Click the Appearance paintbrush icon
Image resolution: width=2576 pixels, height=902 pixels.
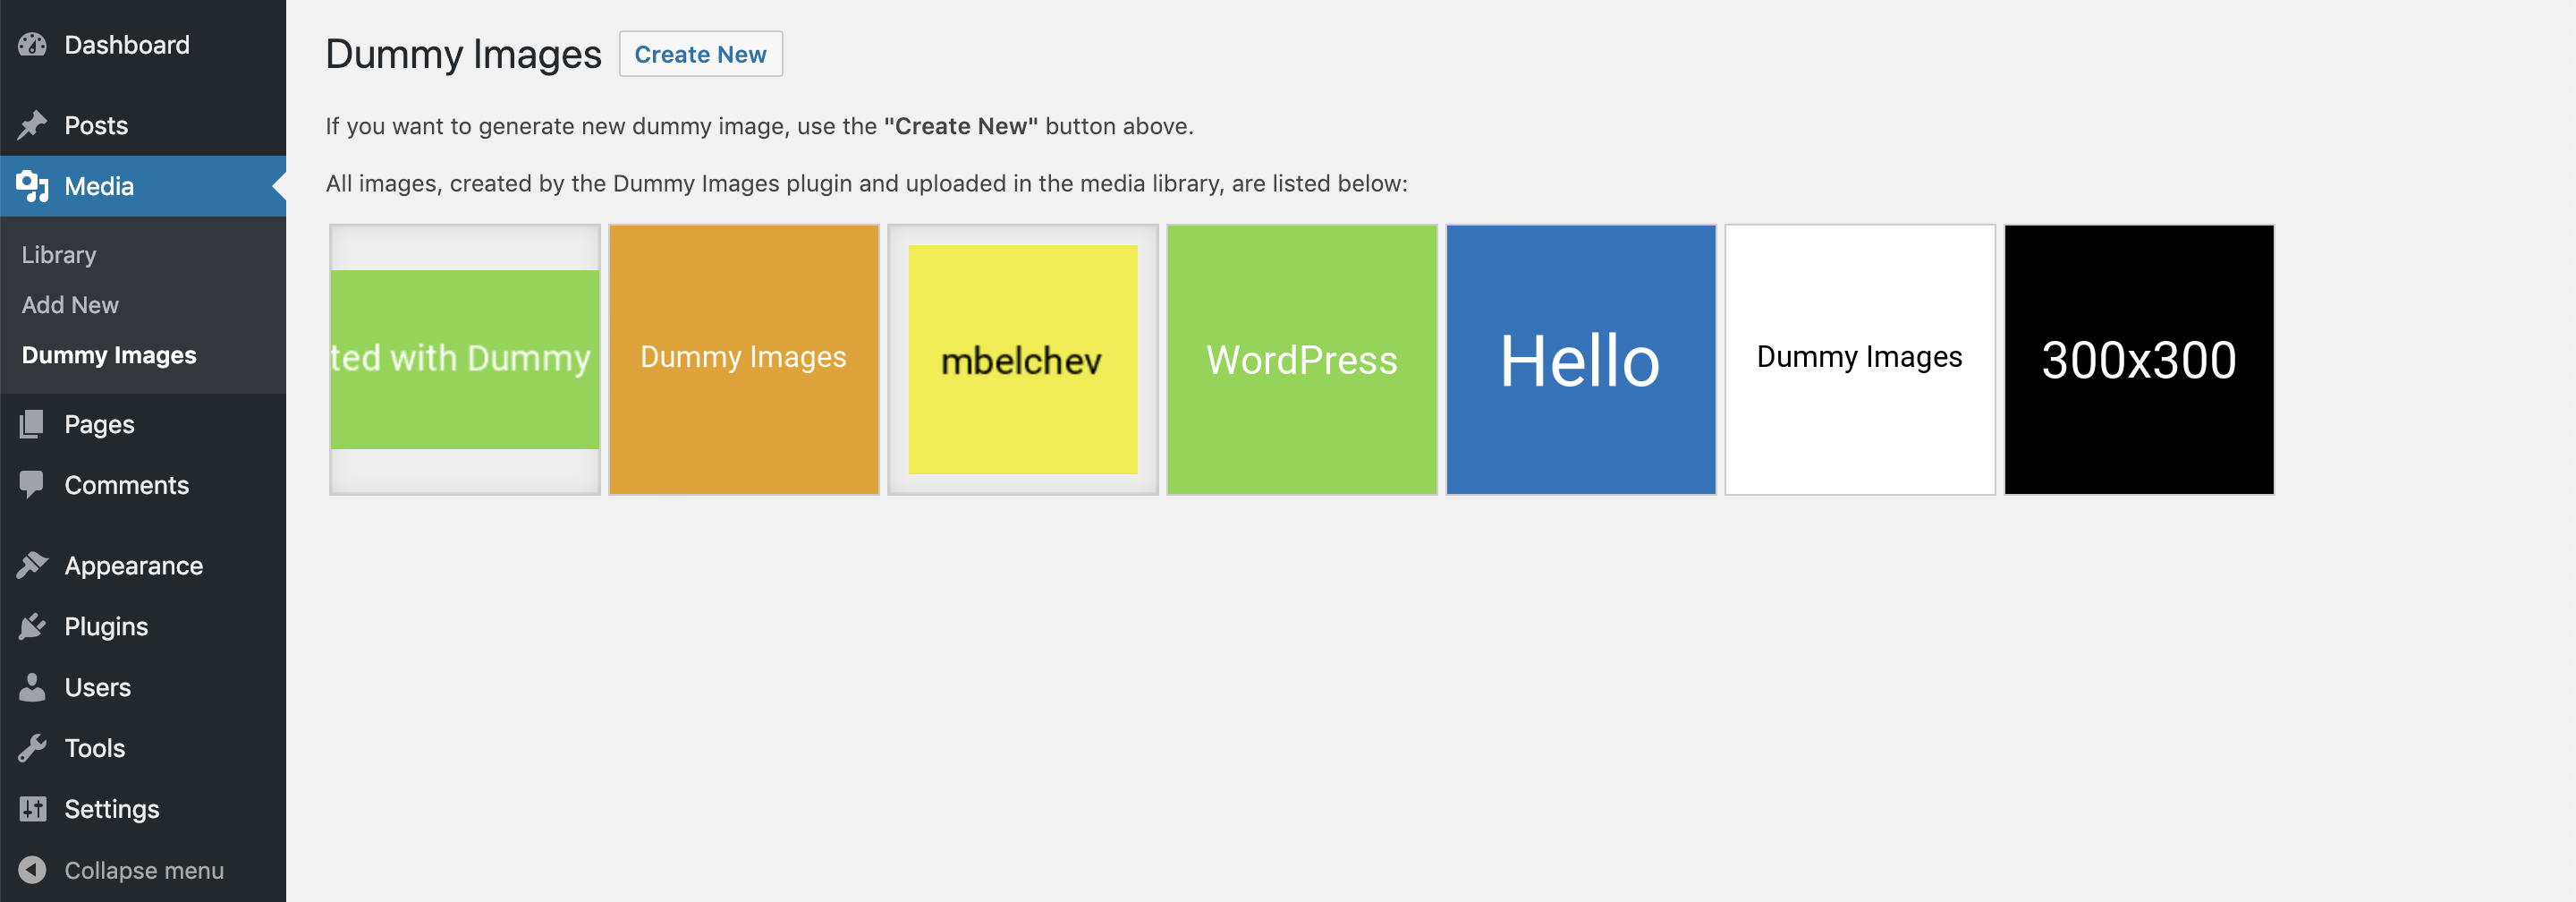pyautogui.click(x=32, y=566)
